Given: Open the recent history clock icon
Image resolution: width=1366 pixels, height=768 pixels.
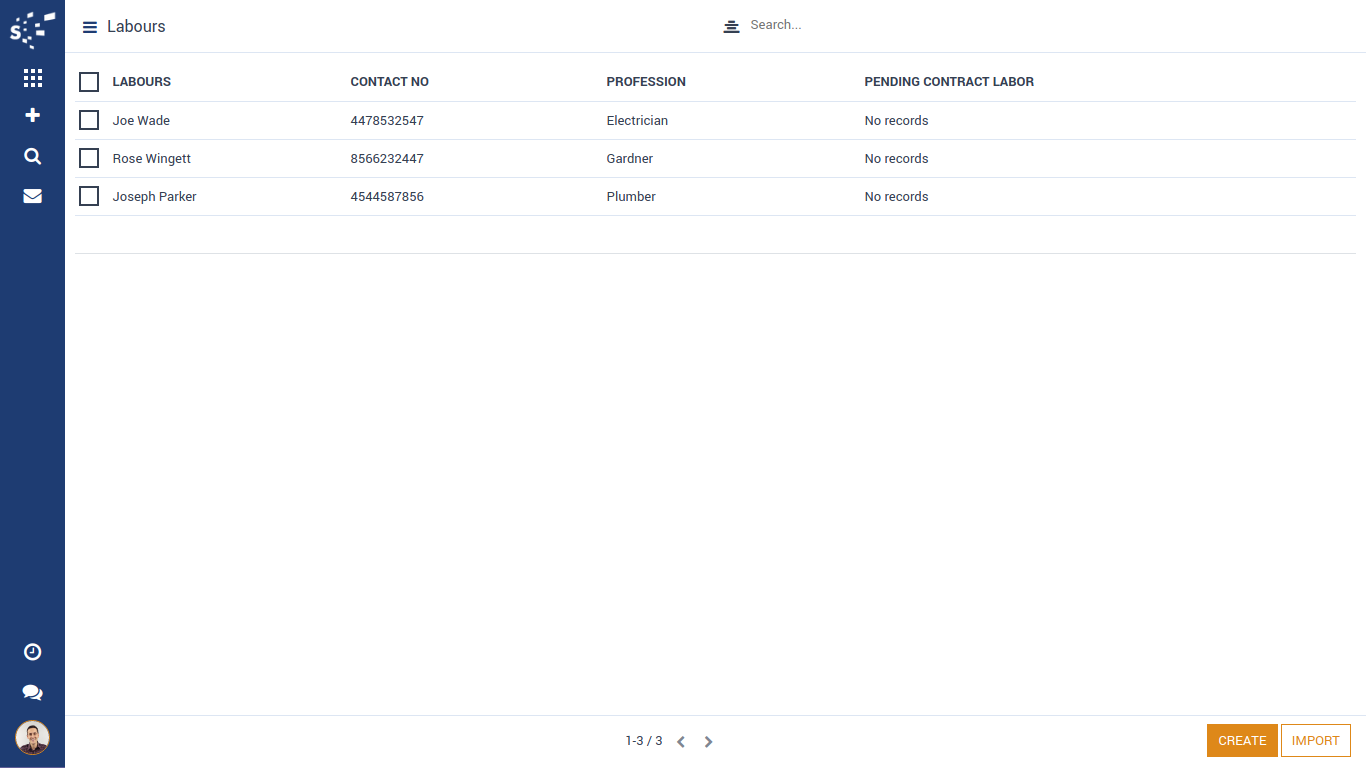Looking at the screenshot, I should click(32, 652).
